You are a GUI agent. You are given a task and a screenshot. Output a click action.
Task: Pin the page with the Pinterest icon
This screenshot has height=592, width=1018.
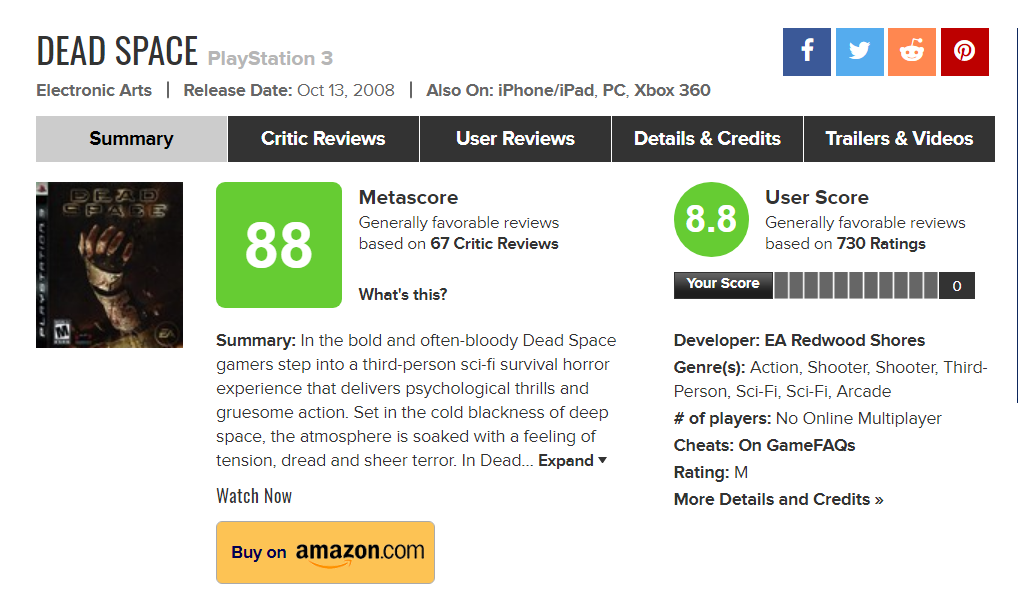(x=964, y=52)
